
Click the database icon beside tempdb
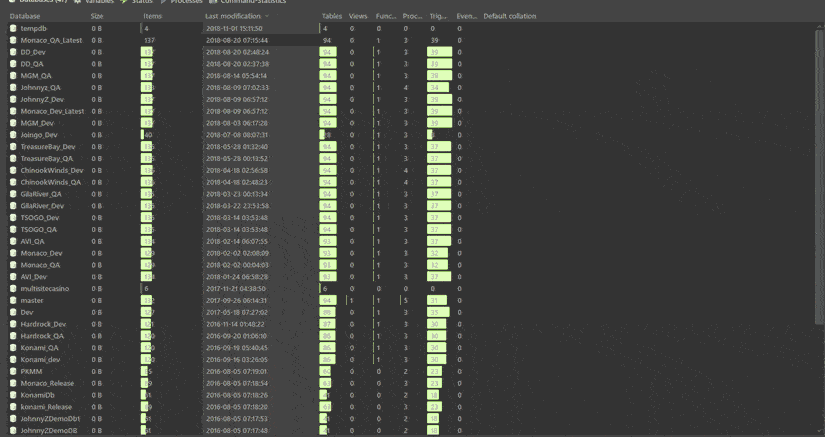click(x=13, y=28)
